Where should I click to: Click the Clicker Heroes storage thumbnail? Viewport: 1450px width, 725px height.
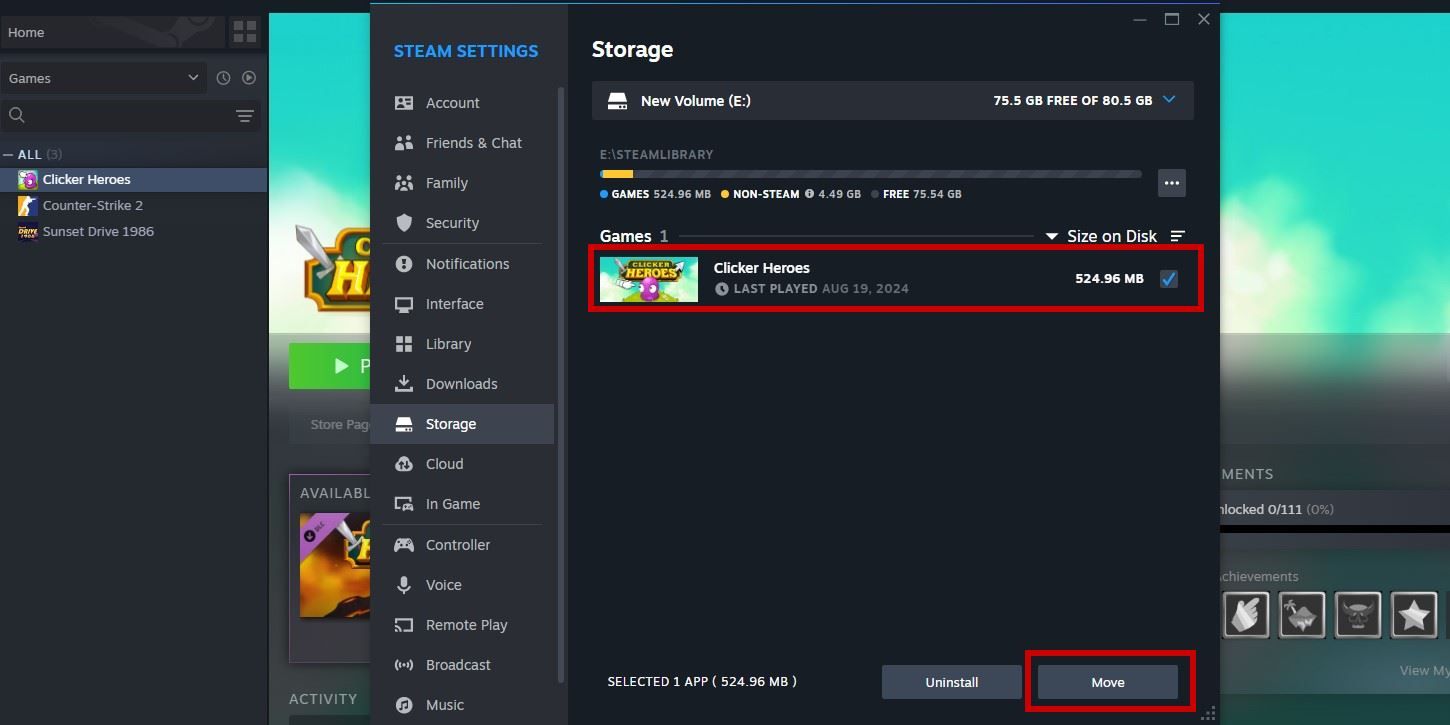coord(649,279)
